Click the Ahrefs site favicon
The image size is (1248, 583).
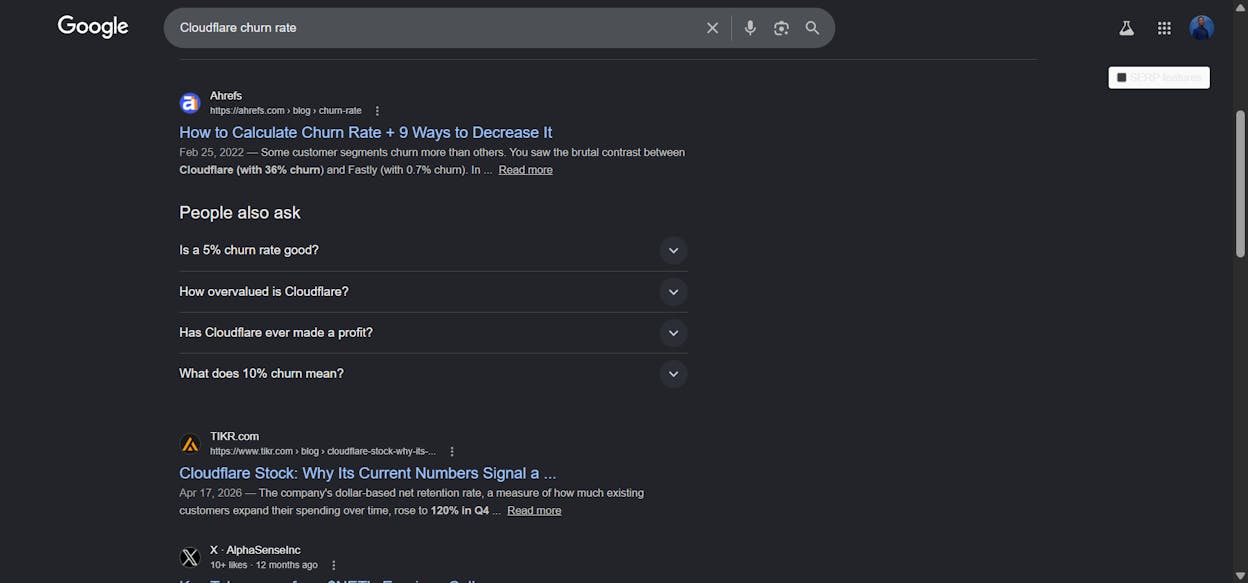pos(190,103)
